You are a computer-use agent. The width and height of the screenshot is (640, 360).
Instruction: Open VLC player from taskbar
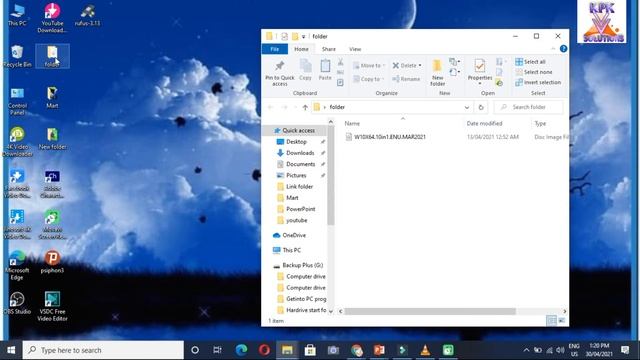[425, 350]
